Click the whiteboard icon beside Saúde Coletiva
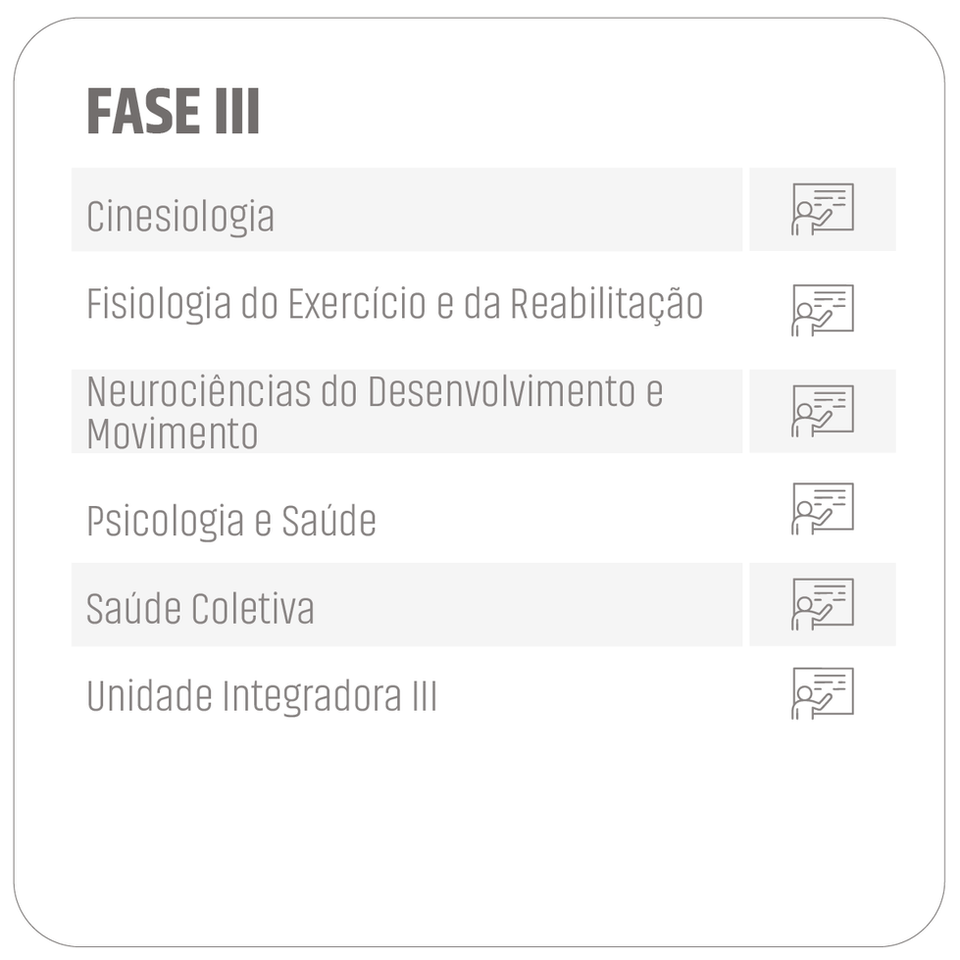This screenshot has width=960, height=960. (x=822, y=604)
